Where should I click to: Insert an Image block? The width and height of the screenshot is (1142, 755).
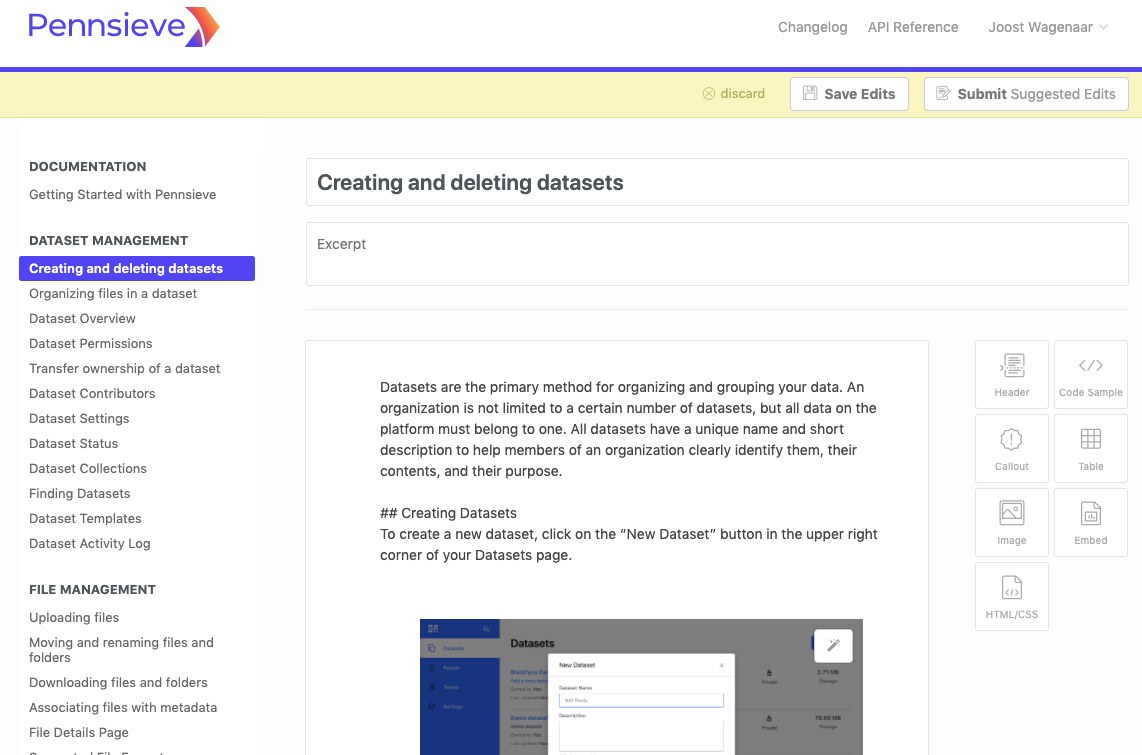tap(1012, 523)
